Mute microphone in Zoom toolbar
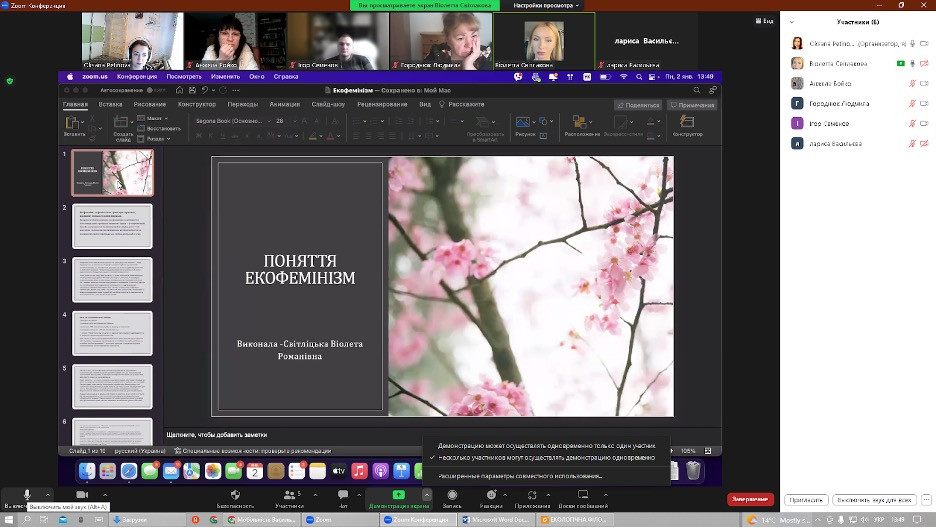The image size is (936, 528). (27, 495)
